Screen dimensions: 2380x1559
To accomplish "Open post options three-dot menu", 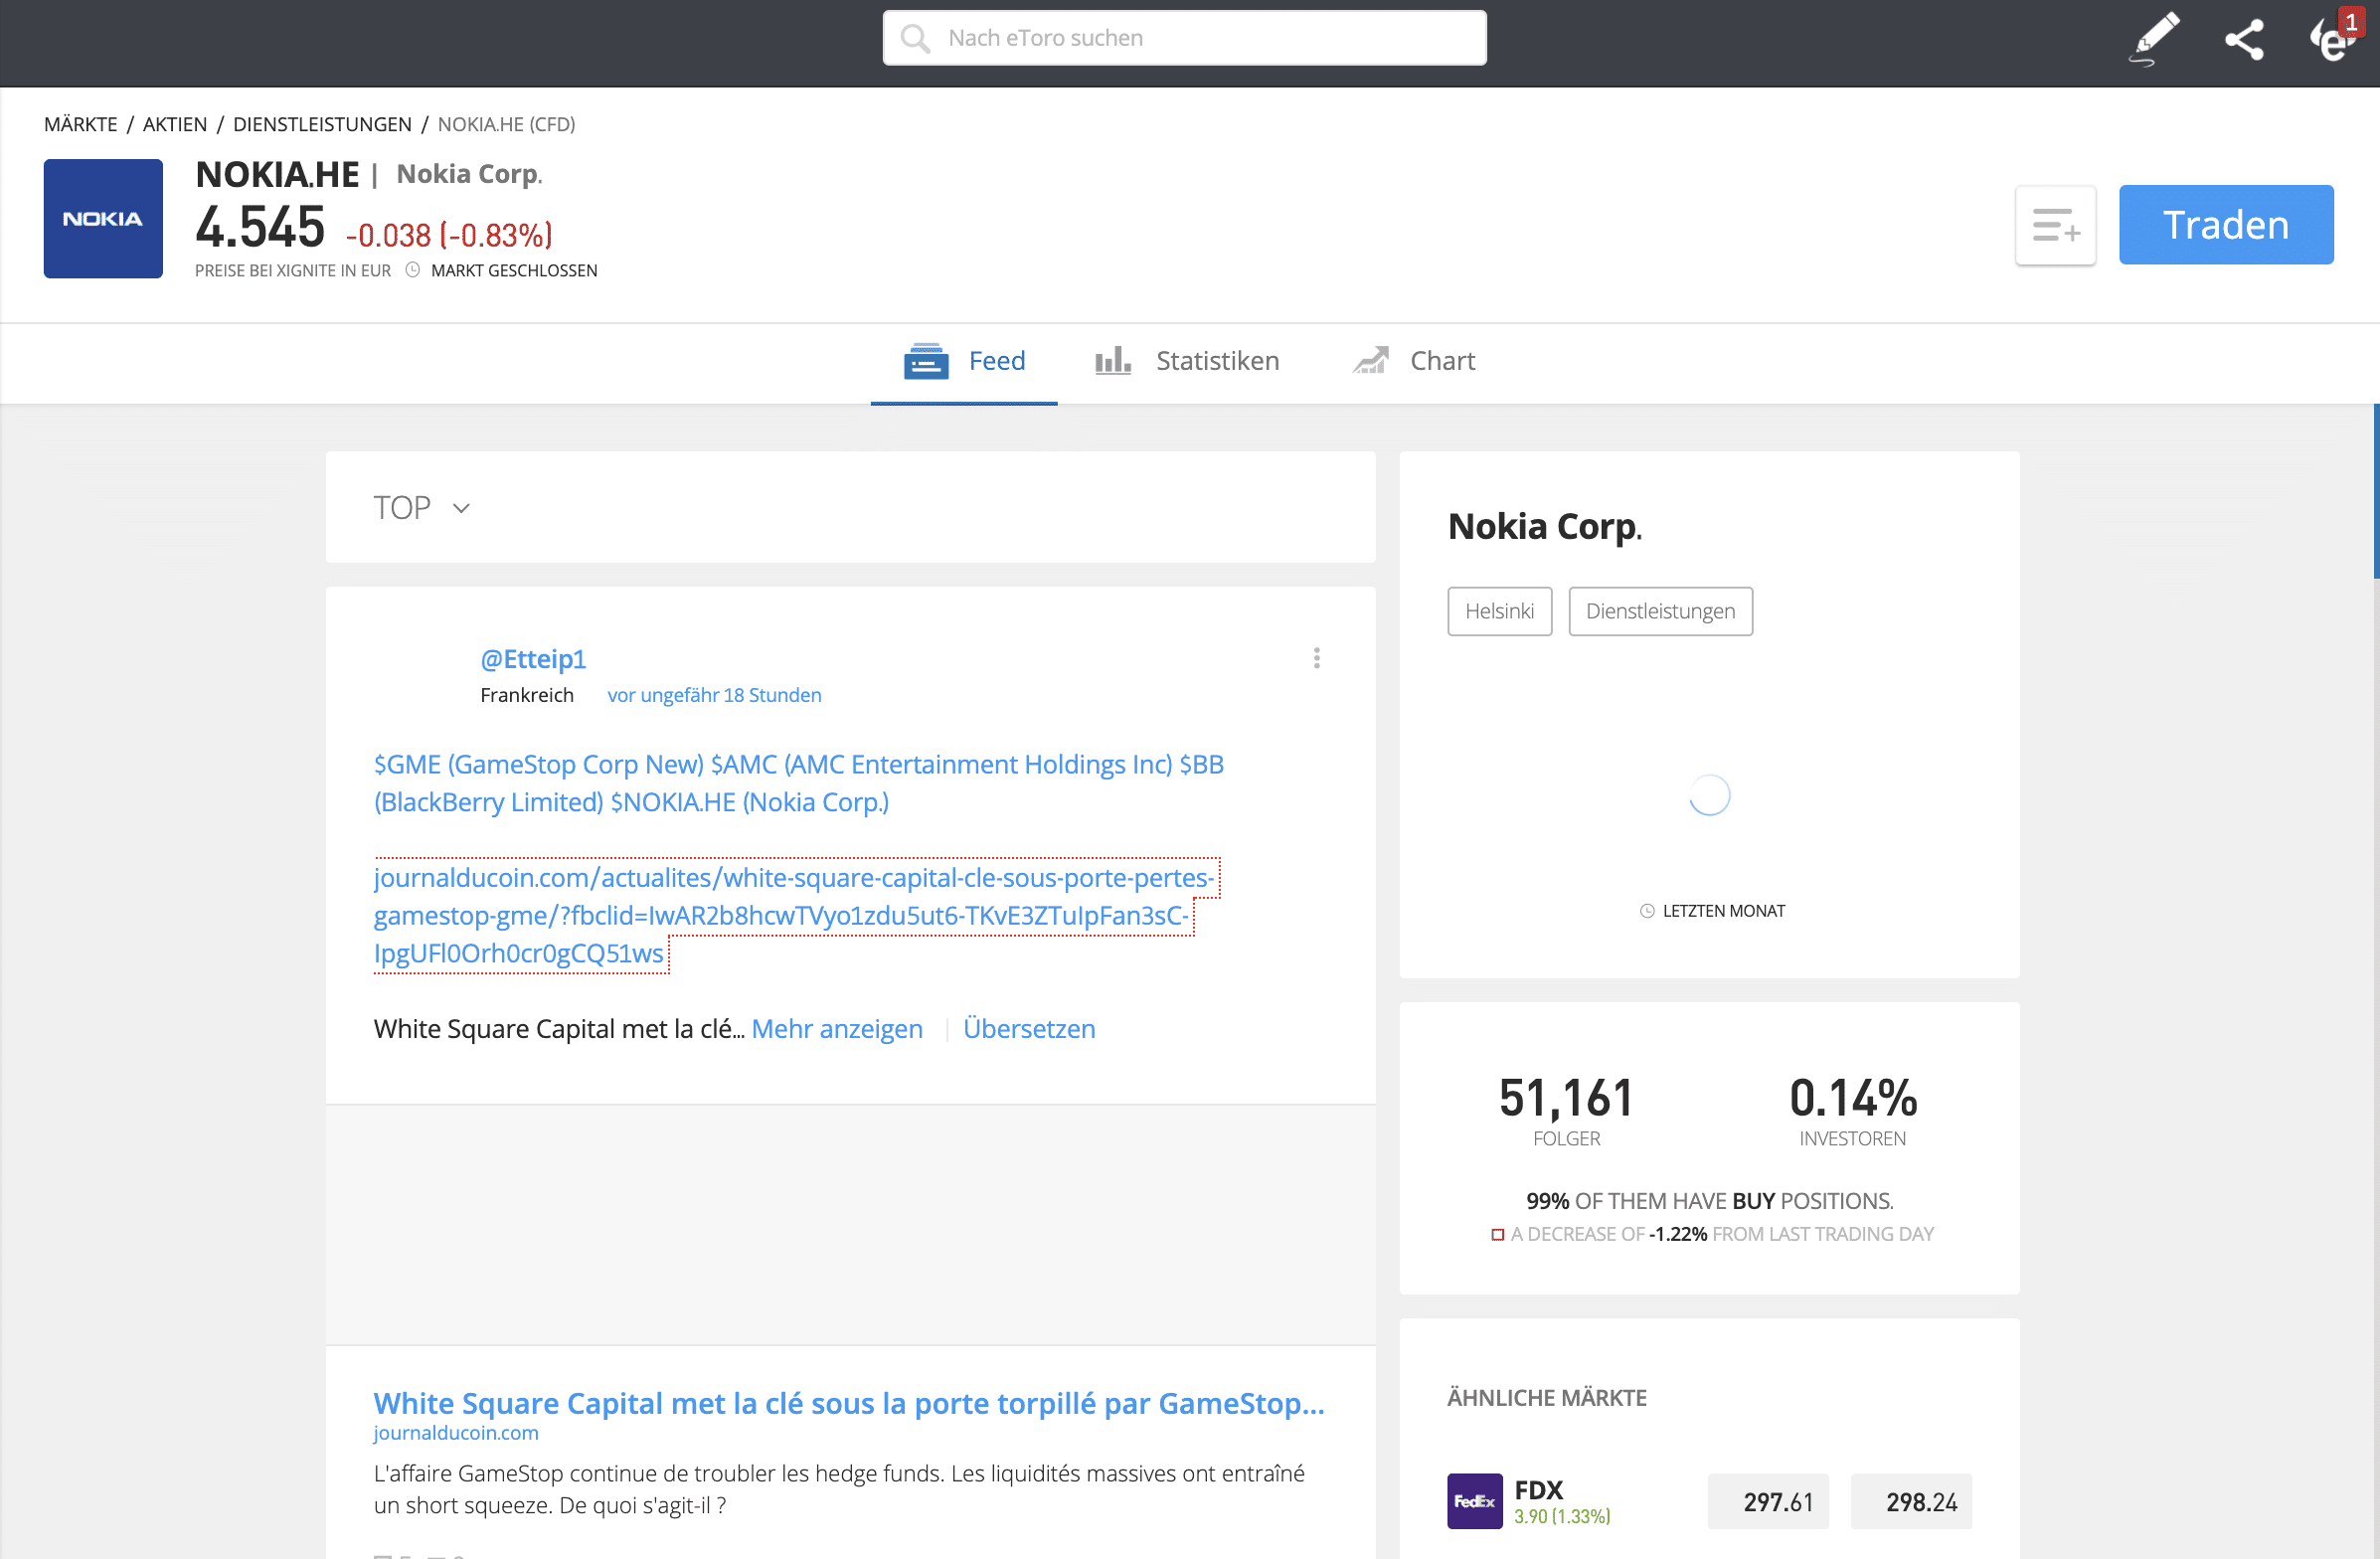I will (x=1317, y=658).
